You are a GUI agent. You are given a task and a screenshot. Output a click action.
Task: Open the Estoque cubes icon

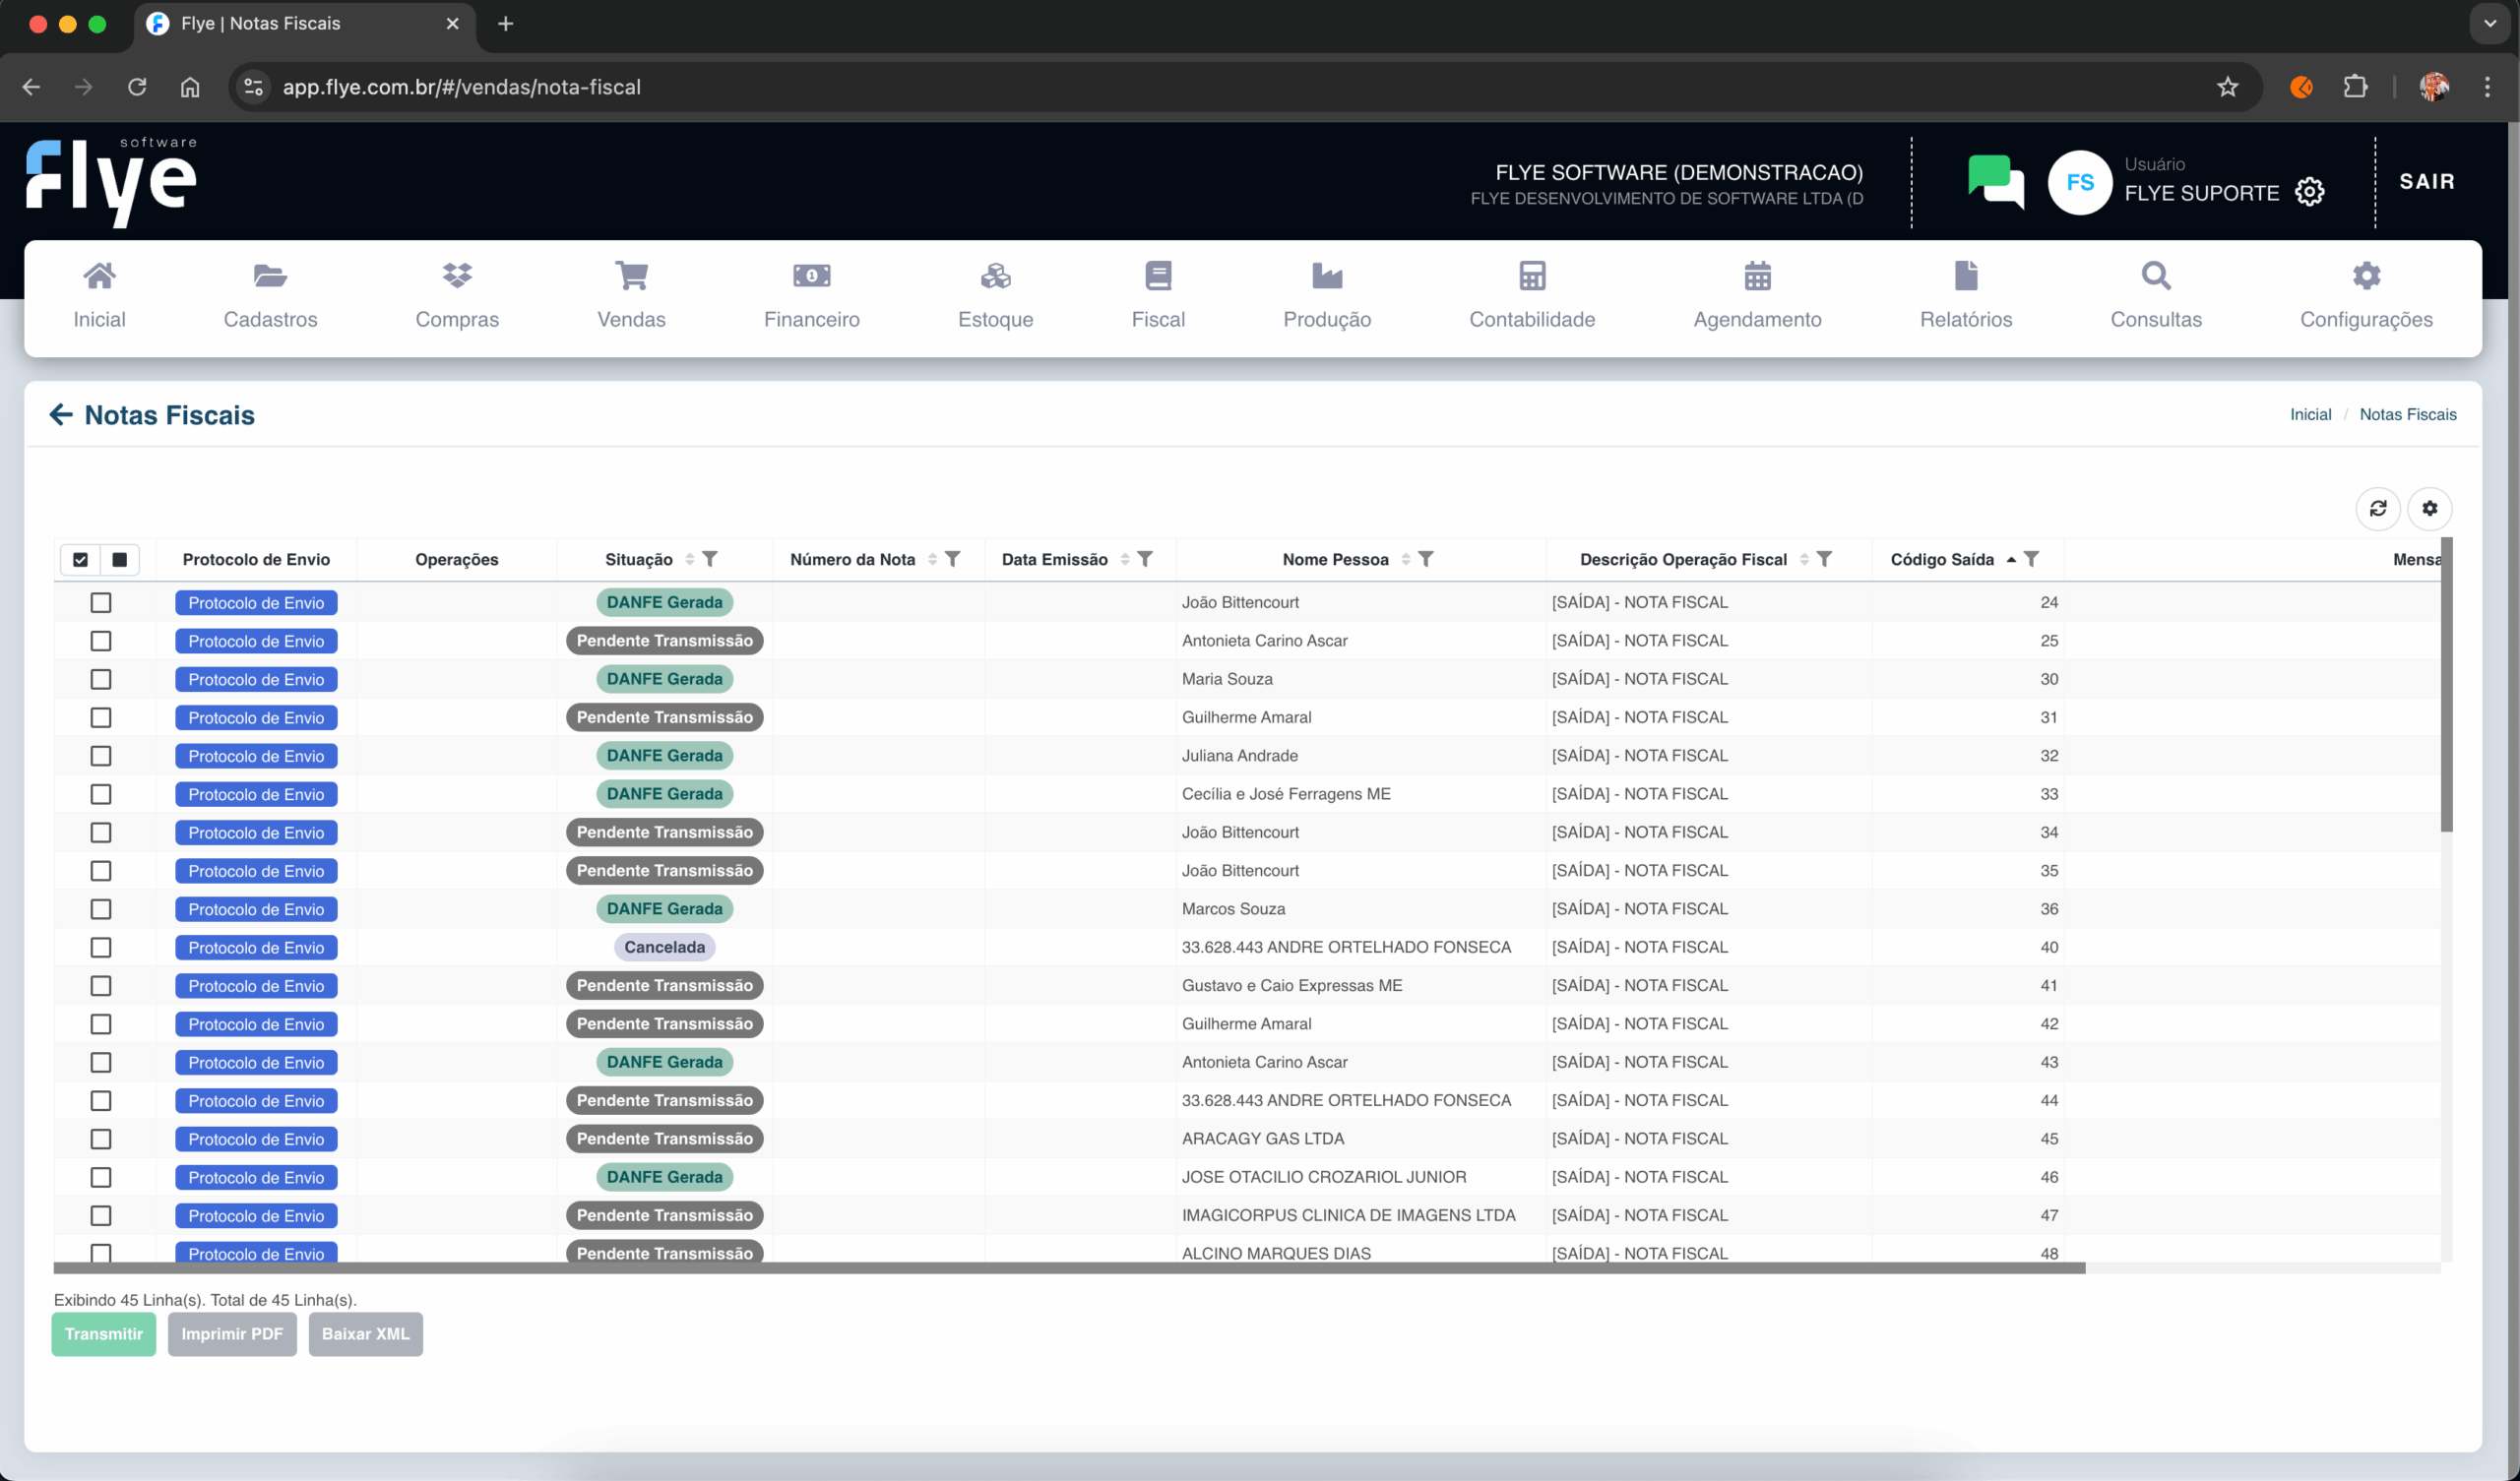point(995,275)
